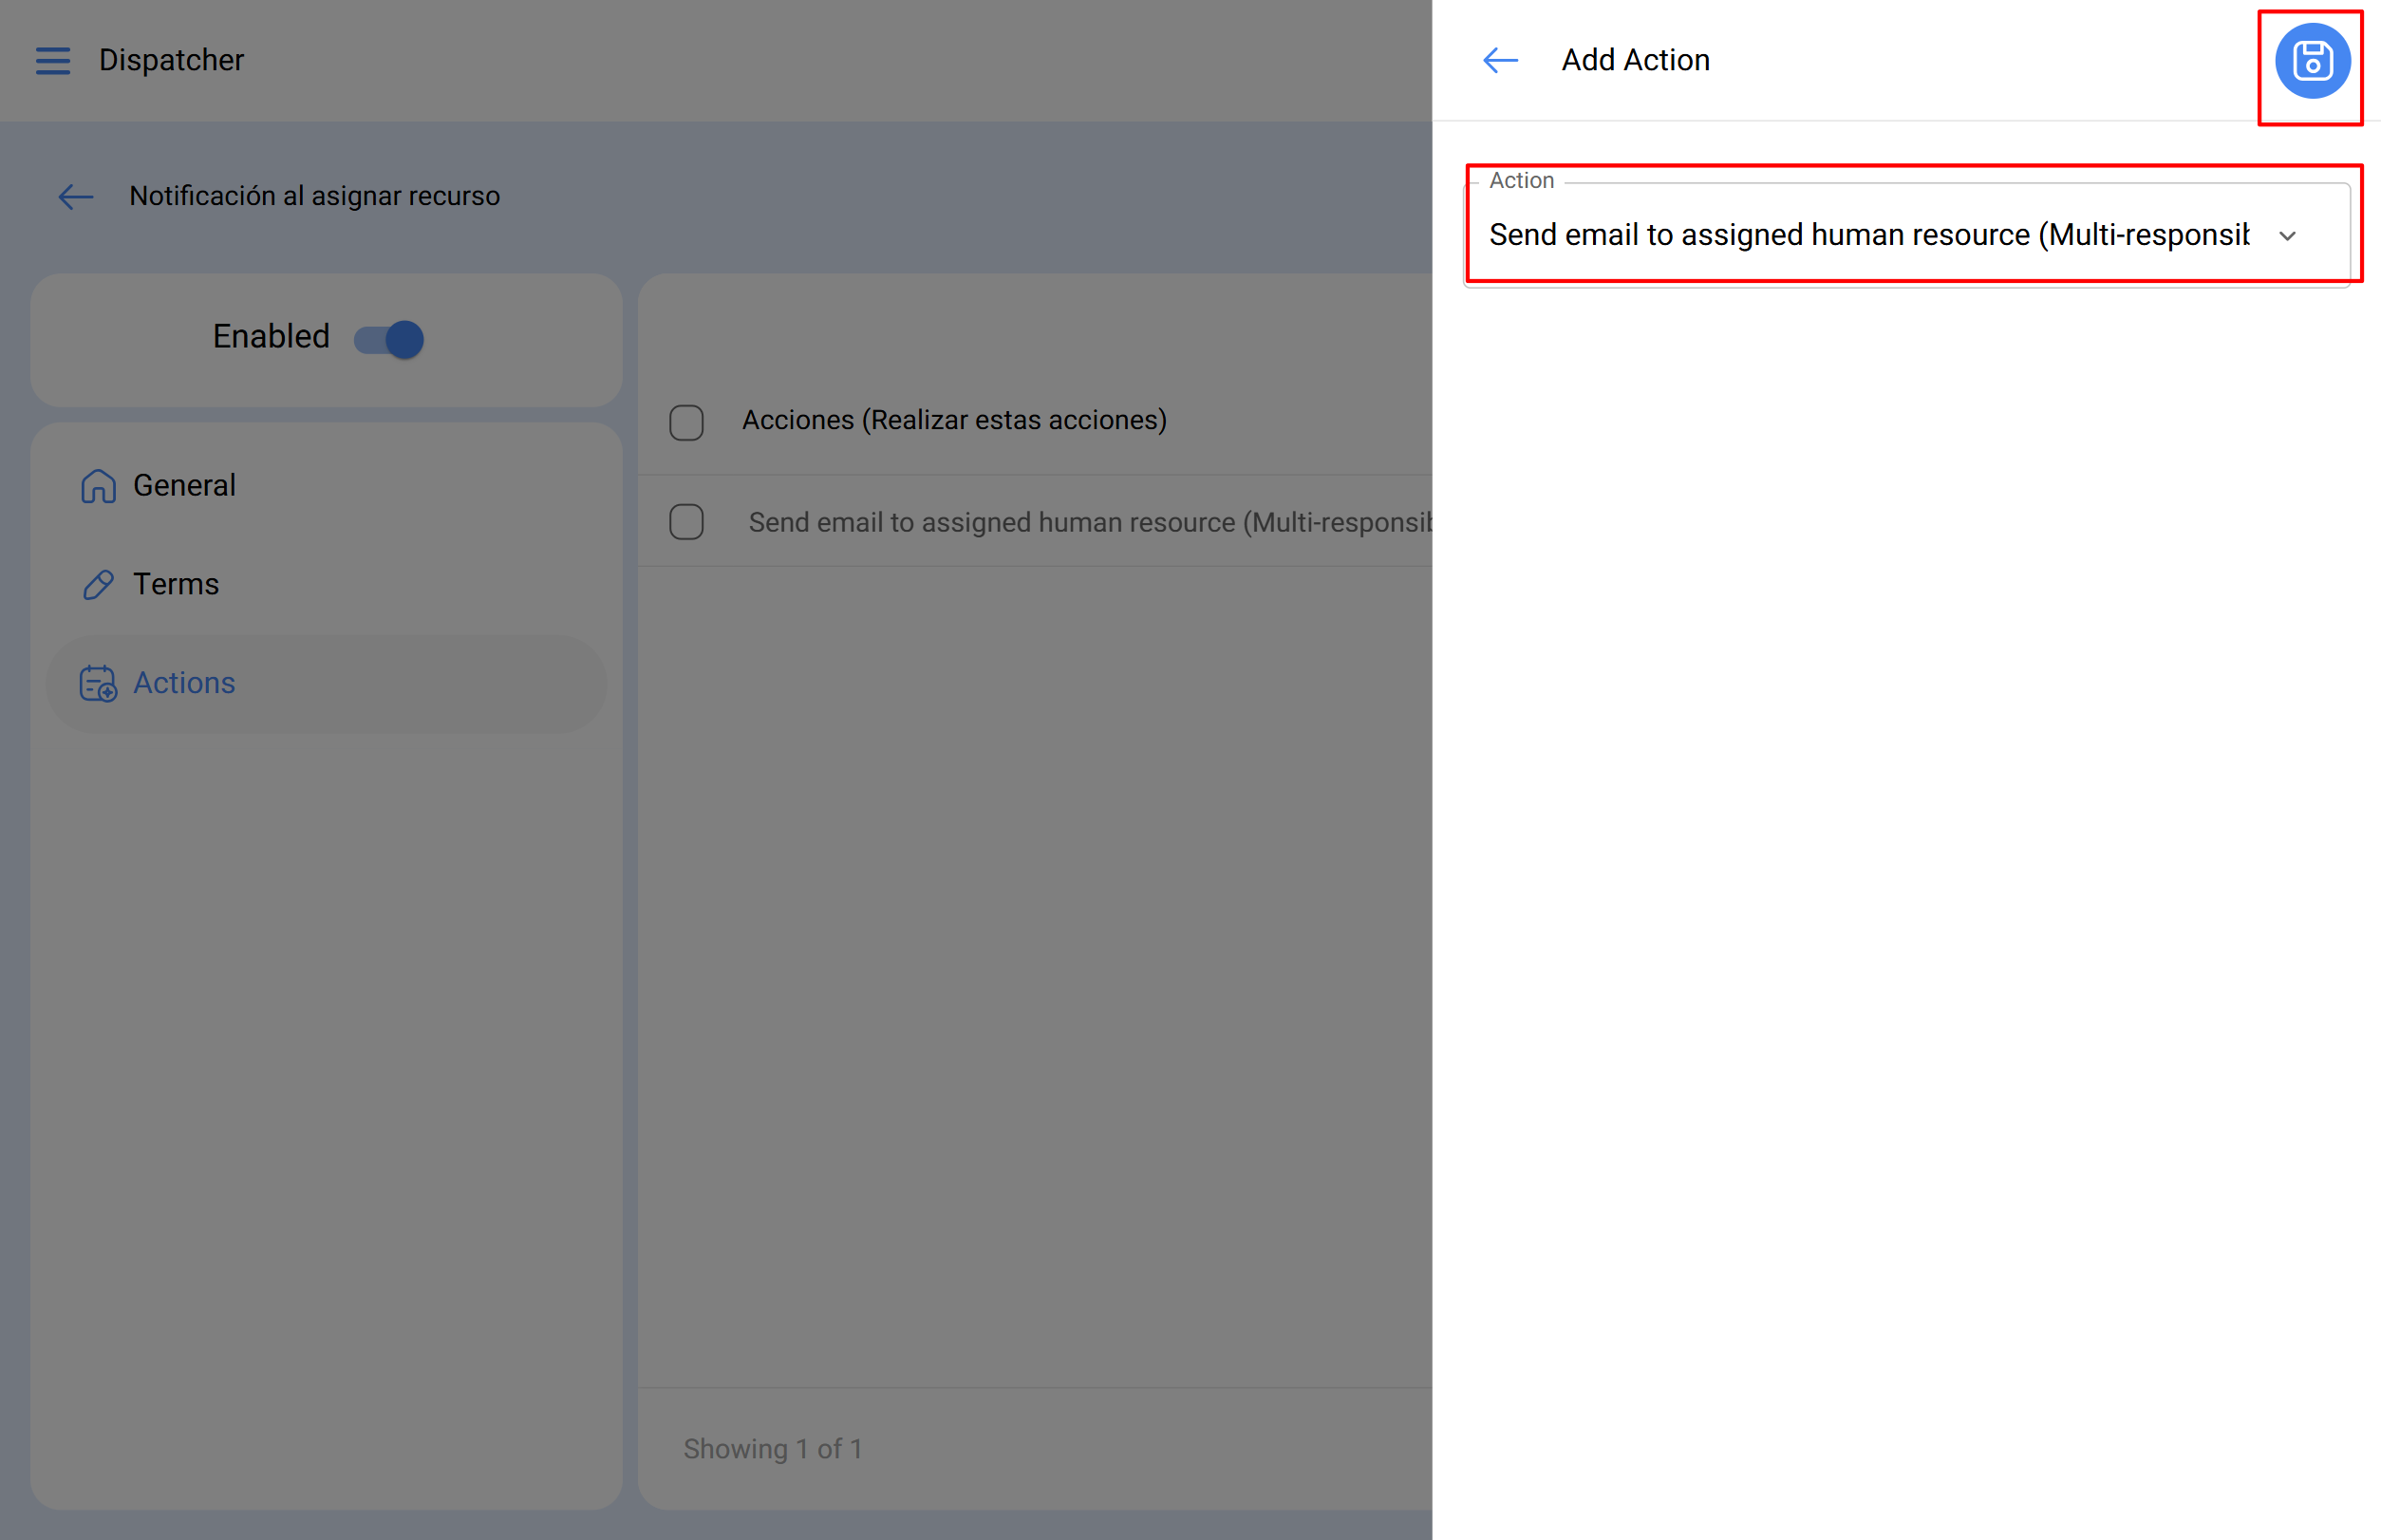Check the Acciones header select-all checkbox
The height and width of the screenshot is (1540, 2381).
point(686,422)
